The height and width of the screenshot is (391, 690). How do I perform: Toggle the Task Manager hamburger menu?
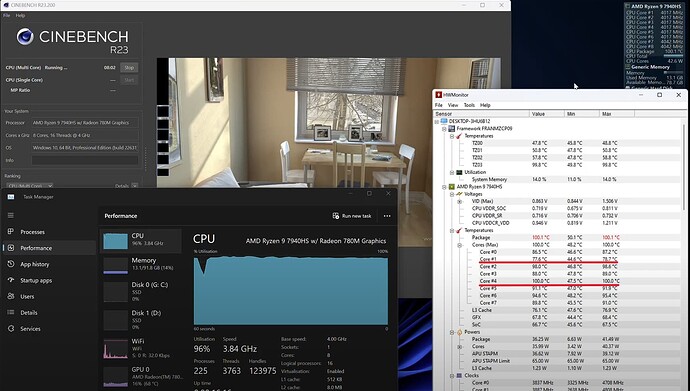click(11, 216)
